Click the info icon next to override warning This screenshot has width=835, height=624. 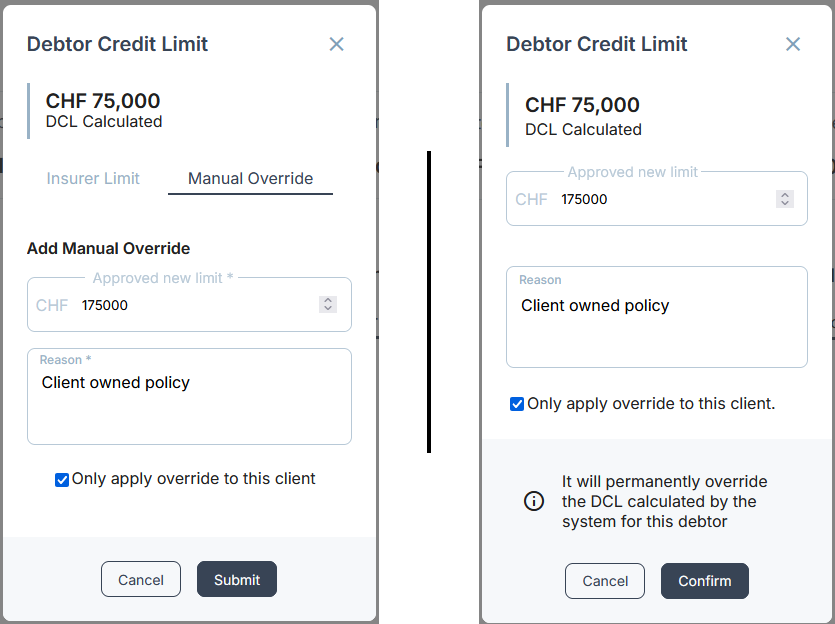[534, 501]
